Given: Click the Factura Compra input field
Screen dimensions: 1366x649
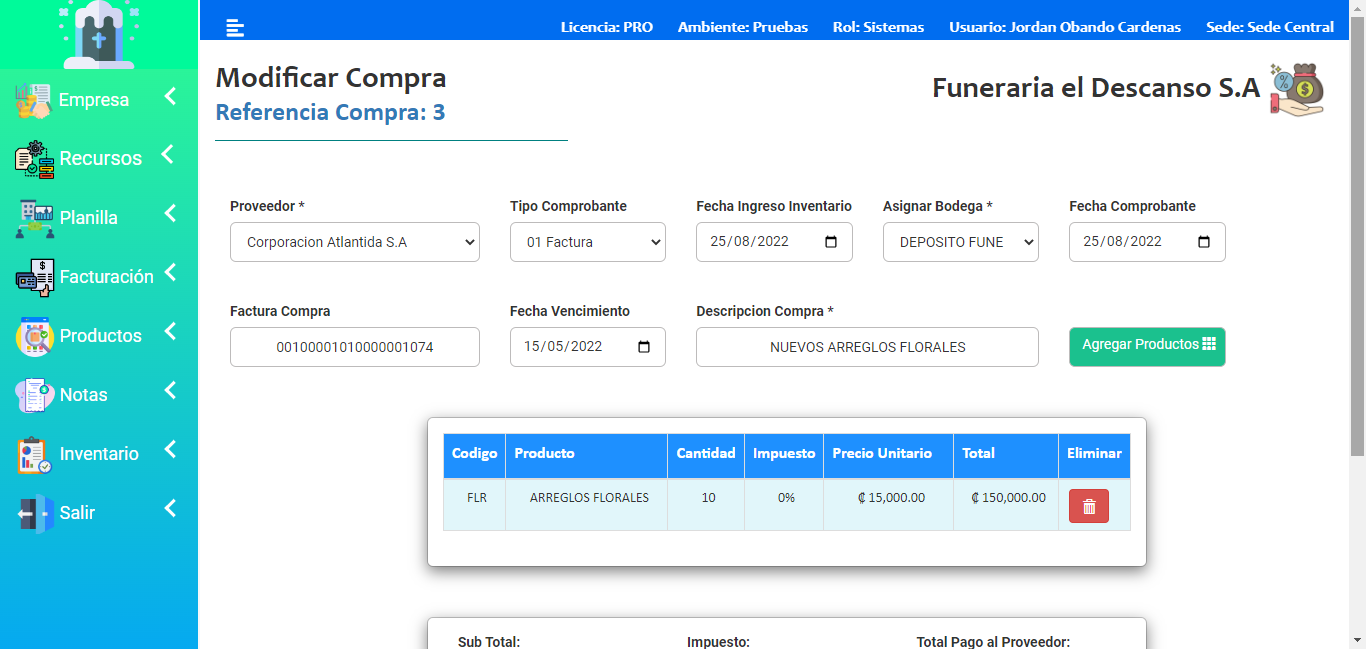Looking at the screenshot, I should pyautogui.click(x=354, y=347).
